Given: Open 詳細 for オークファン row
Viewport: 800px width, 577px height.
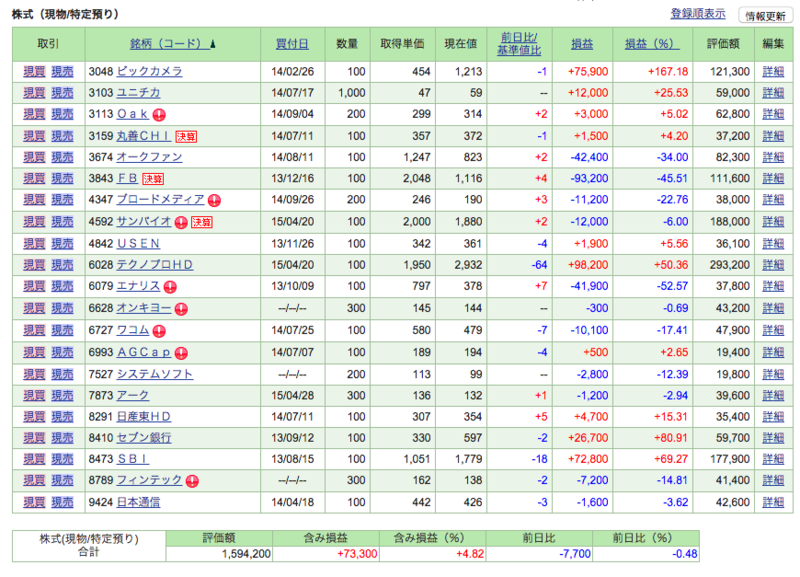Looking at the screenshot, I should [773, 157].
